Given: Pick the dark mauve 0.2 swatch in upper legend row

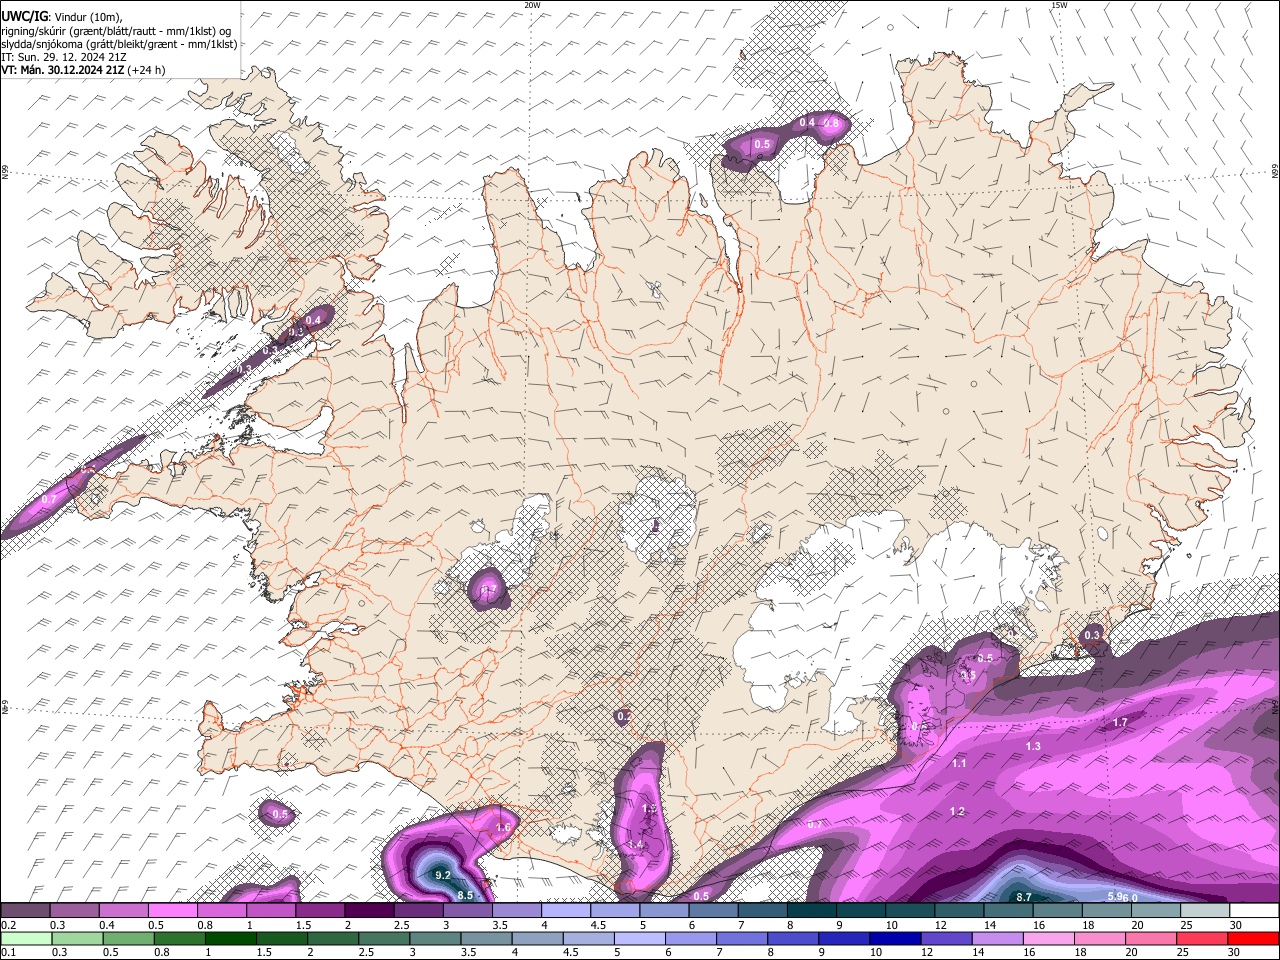Looking at the screenshot, I should click(x=25, y=910).
